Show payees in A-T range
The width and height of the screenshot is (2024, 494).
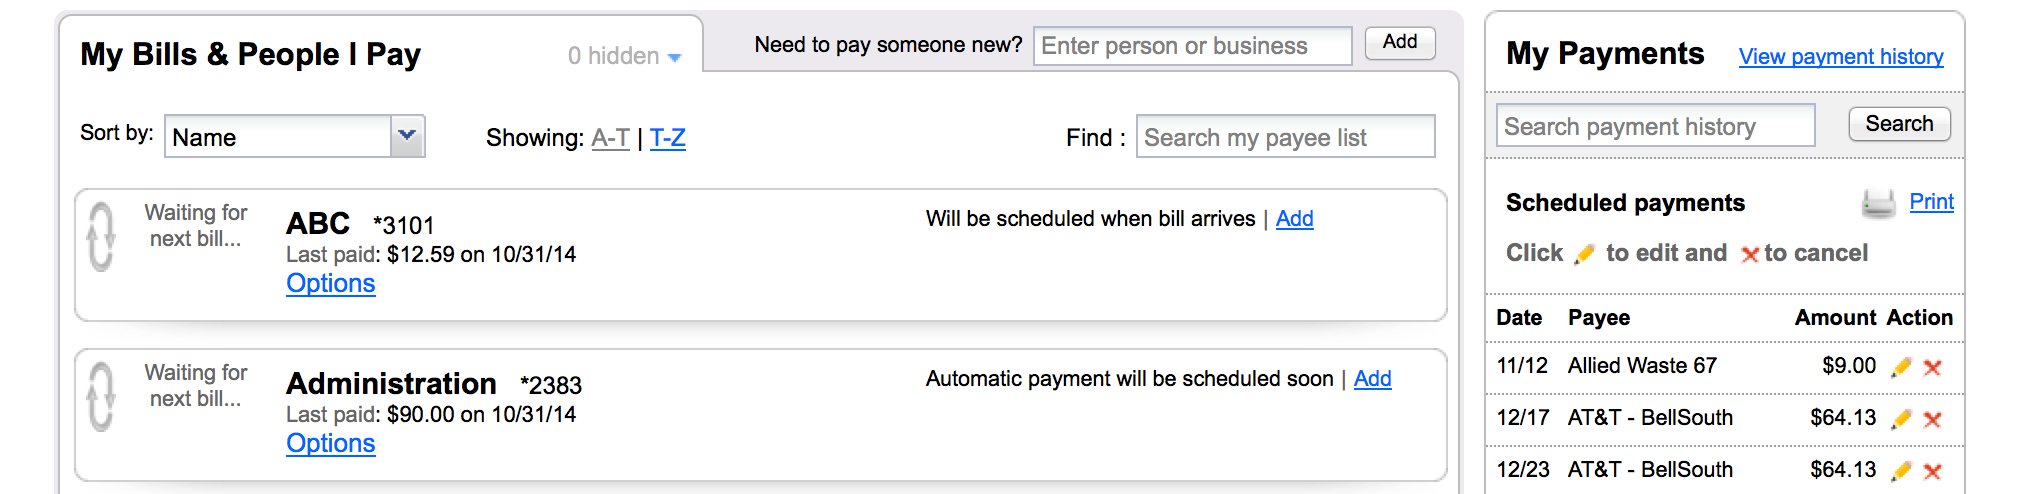[611, 138]
